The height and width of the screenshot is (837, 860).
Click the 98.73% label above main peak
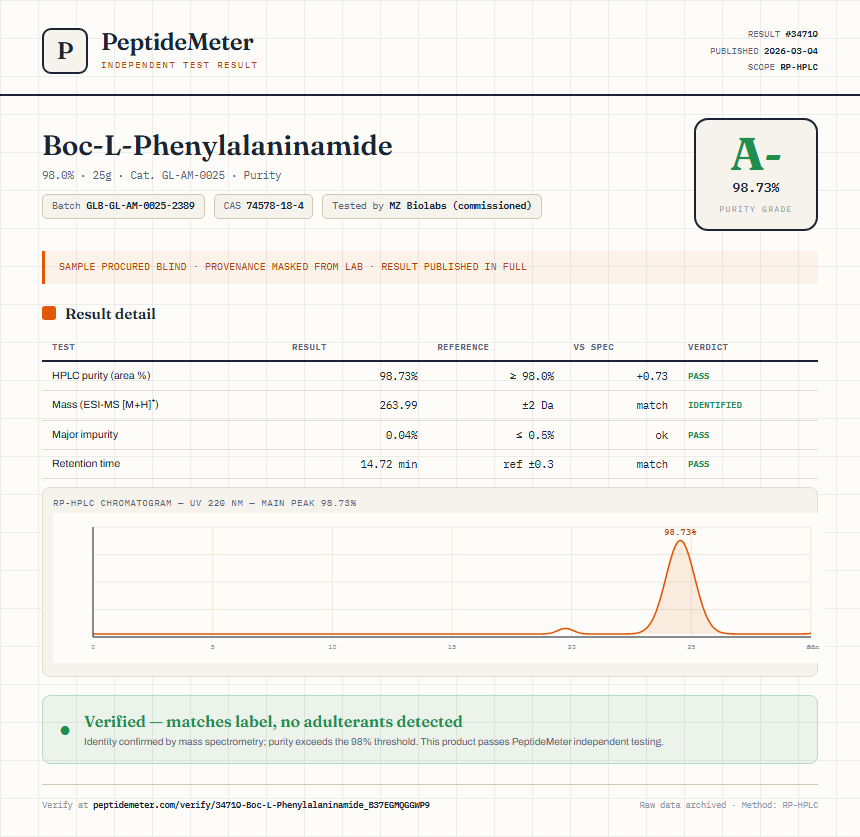coord(680,532)
